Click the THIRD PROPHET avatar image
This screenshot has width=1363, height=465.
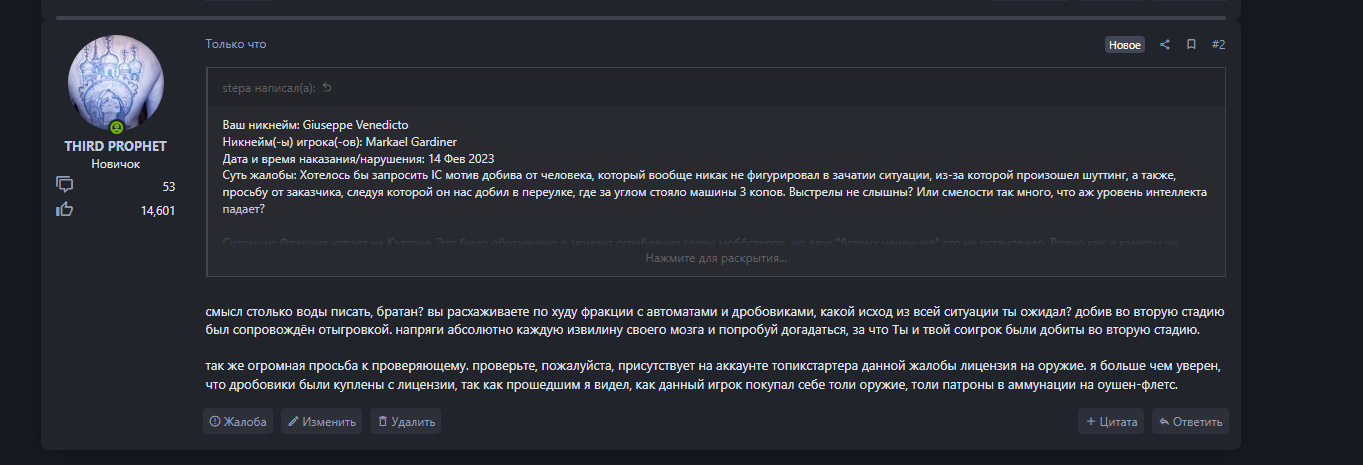115,83
